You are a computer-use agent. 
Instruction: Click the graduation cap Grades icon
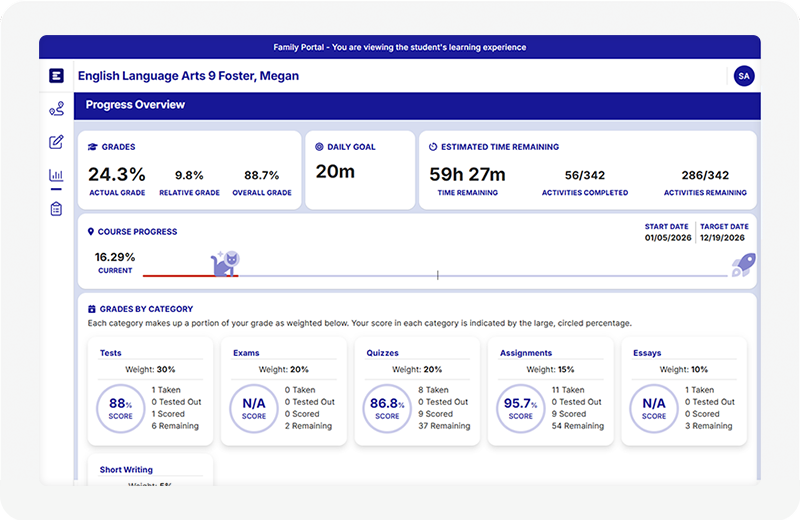coord(93,147)
